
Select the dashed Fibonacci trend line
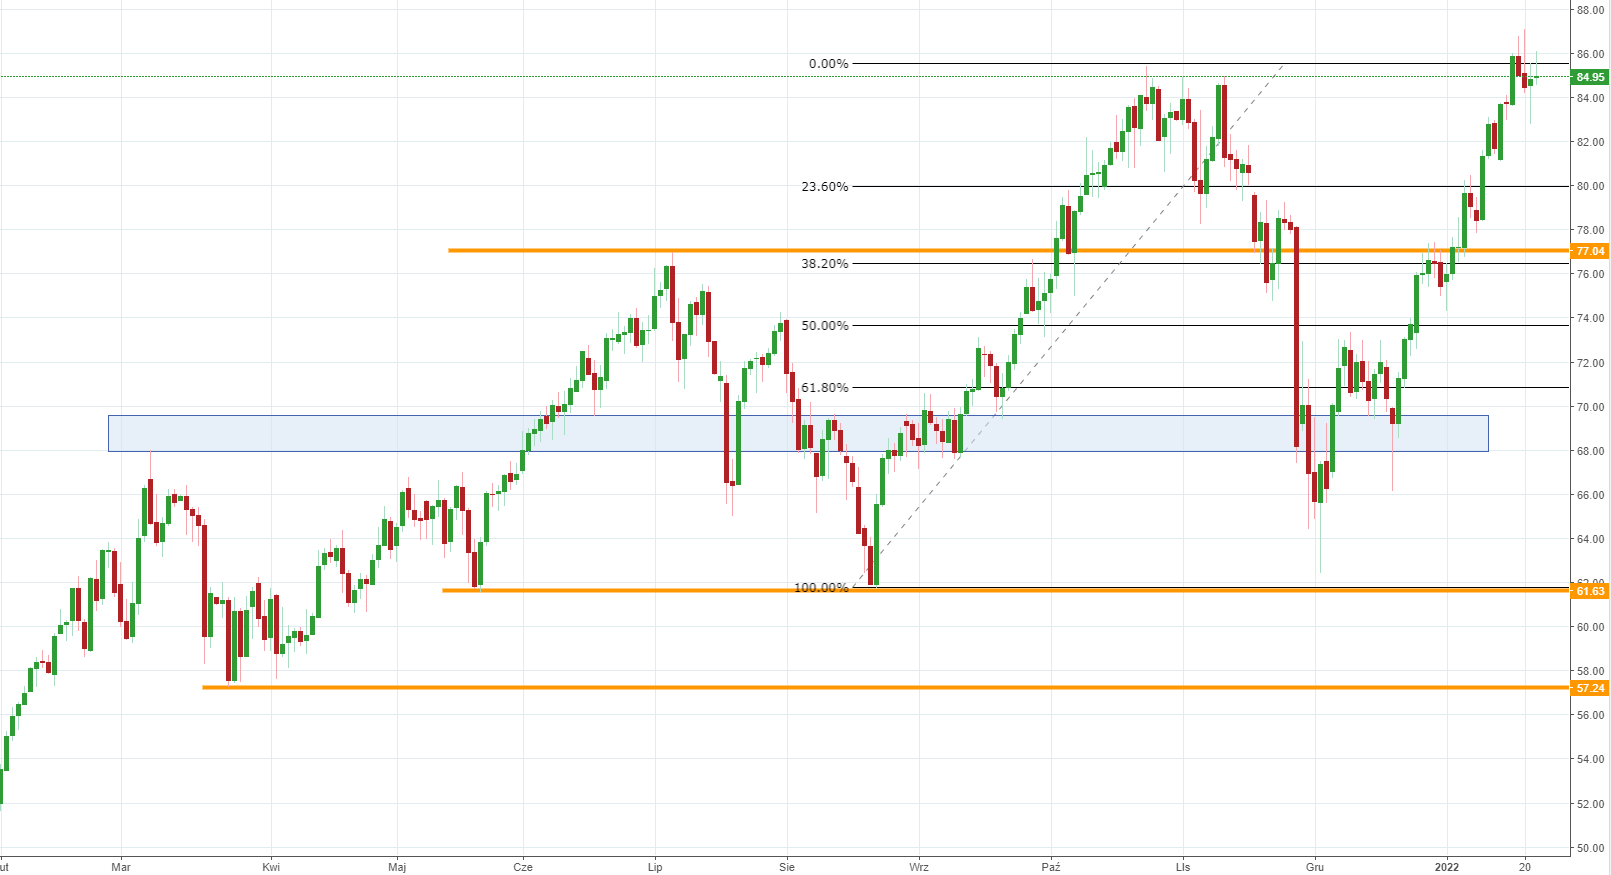click(1068, 326)
